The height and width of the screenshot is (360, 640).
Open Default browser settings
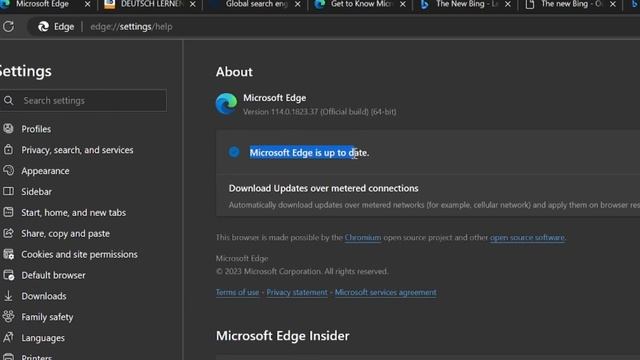(53, 275)
